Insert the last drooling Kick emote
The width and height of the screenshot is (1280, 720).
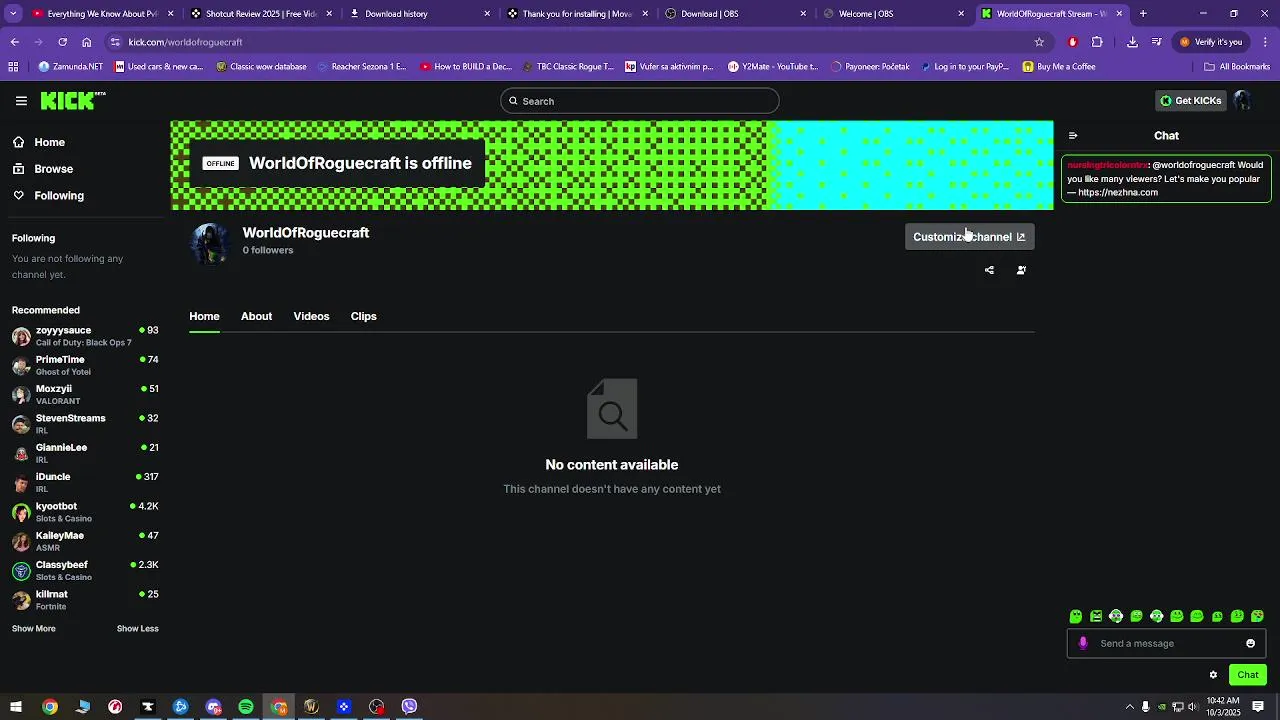(1257, 616)
